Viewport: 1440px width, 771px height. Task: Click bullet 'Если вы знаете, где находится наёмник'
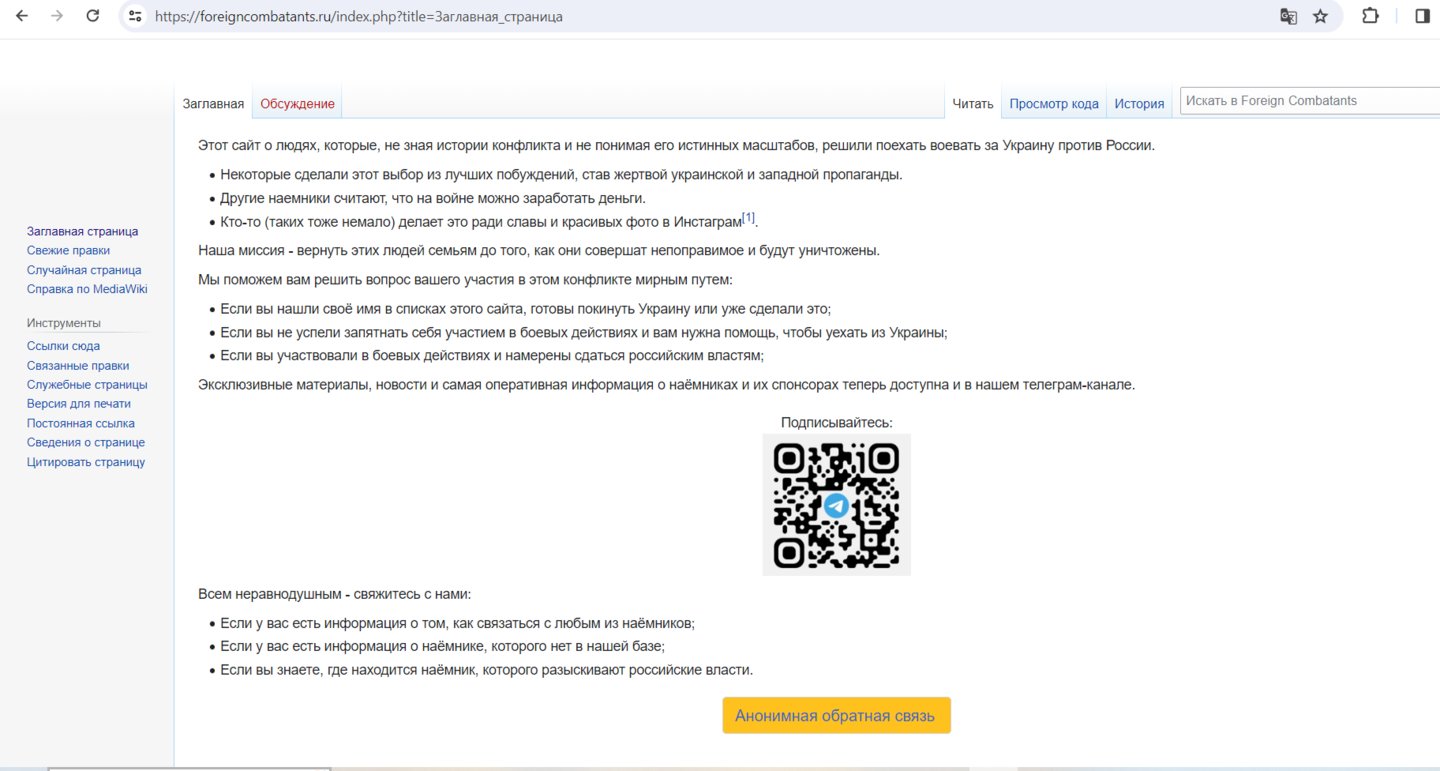tap(487, 670)
